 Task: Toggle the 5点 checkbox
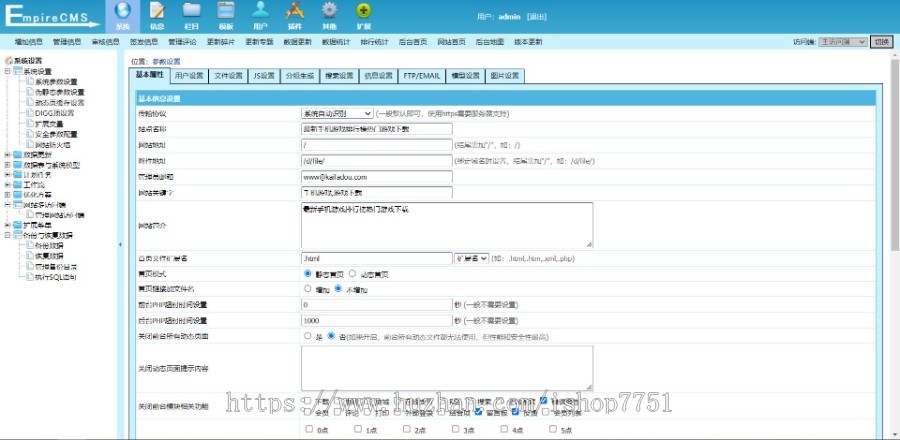click(553, 429)
